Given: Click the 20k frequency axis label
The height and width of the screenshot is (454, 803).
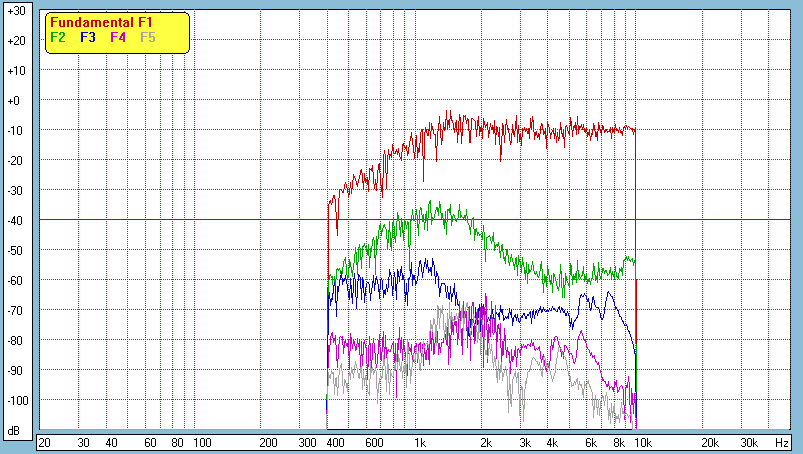Looking at the screenshot, I should pyautogui.click(x=708, y=442).
